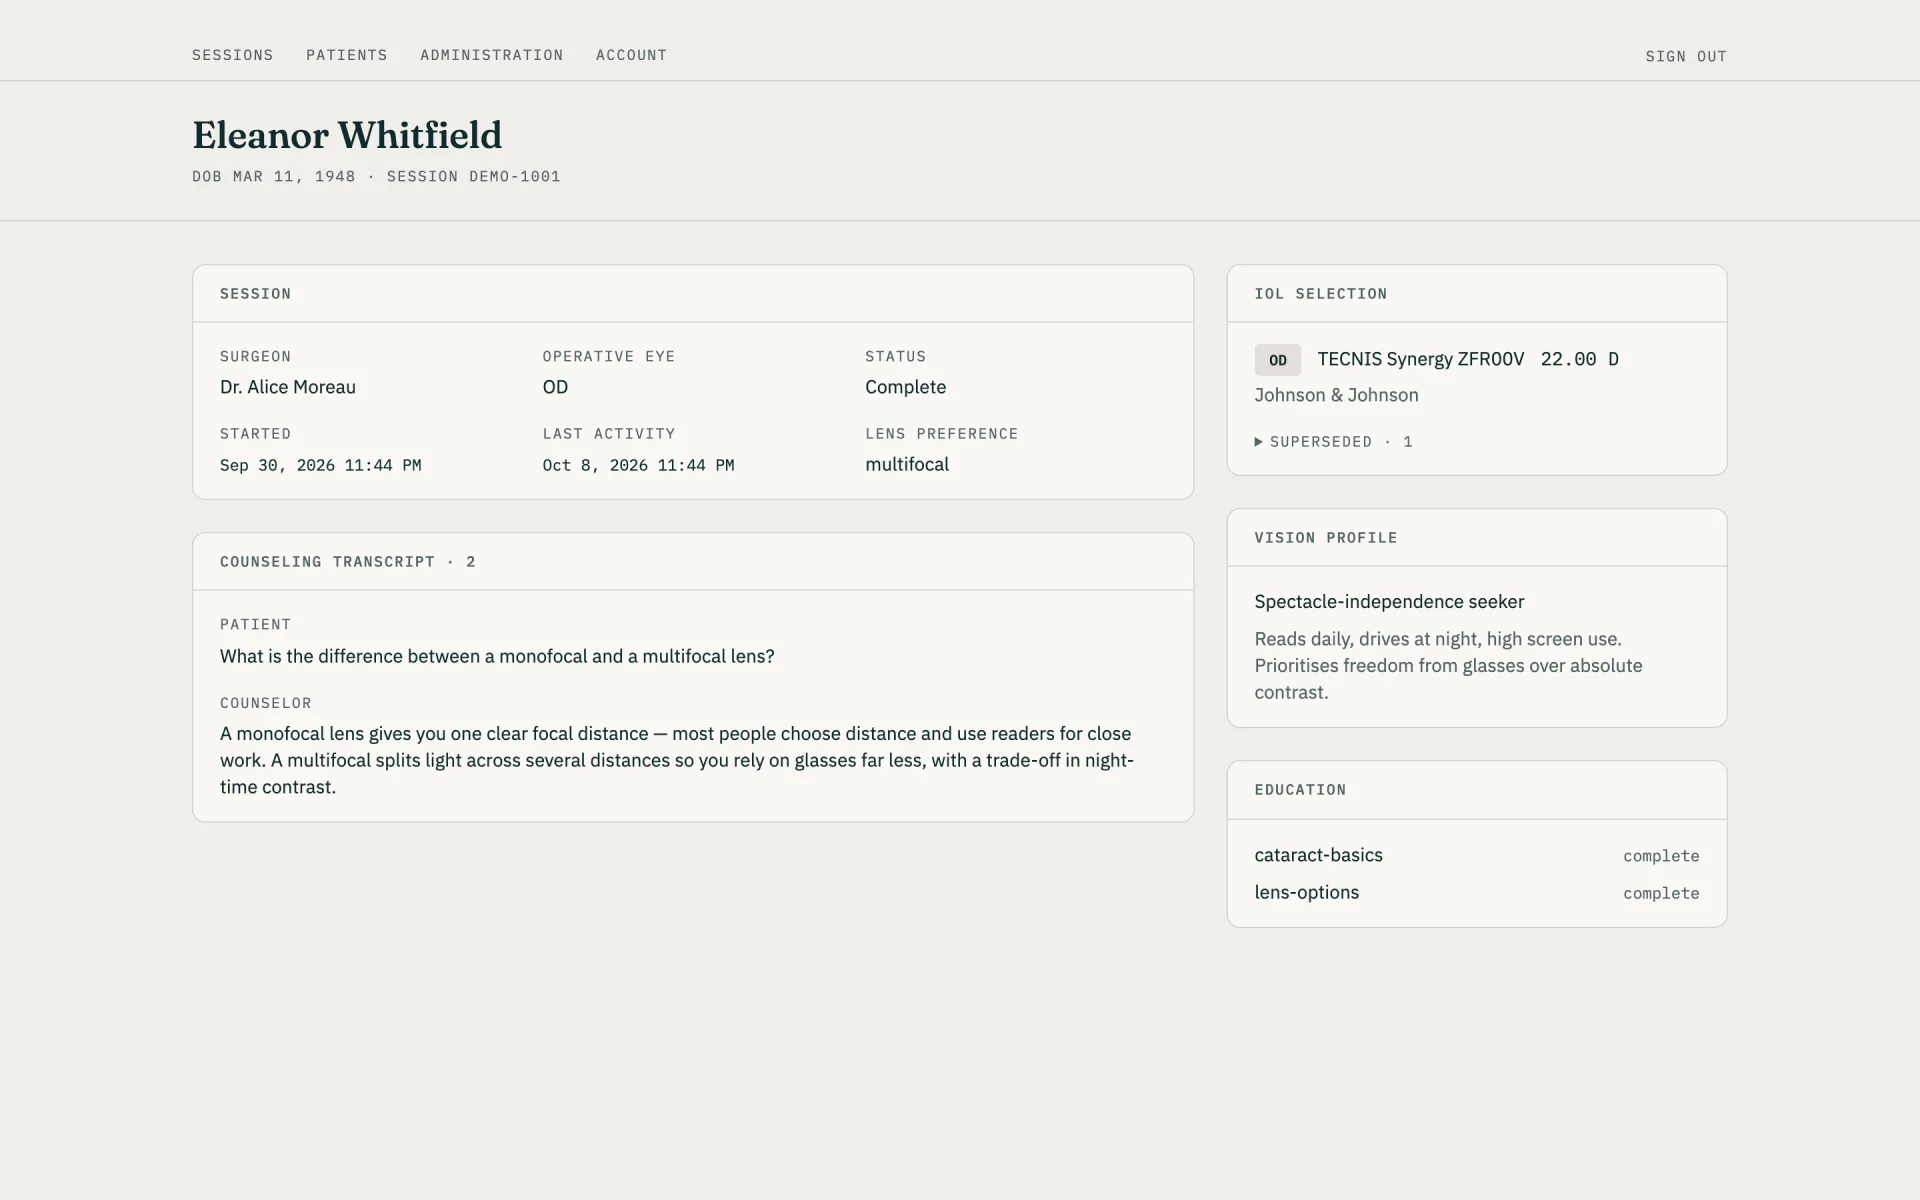Click the started date Sep 30, 2026
1920x1200 pixels.
coord(320,465)
